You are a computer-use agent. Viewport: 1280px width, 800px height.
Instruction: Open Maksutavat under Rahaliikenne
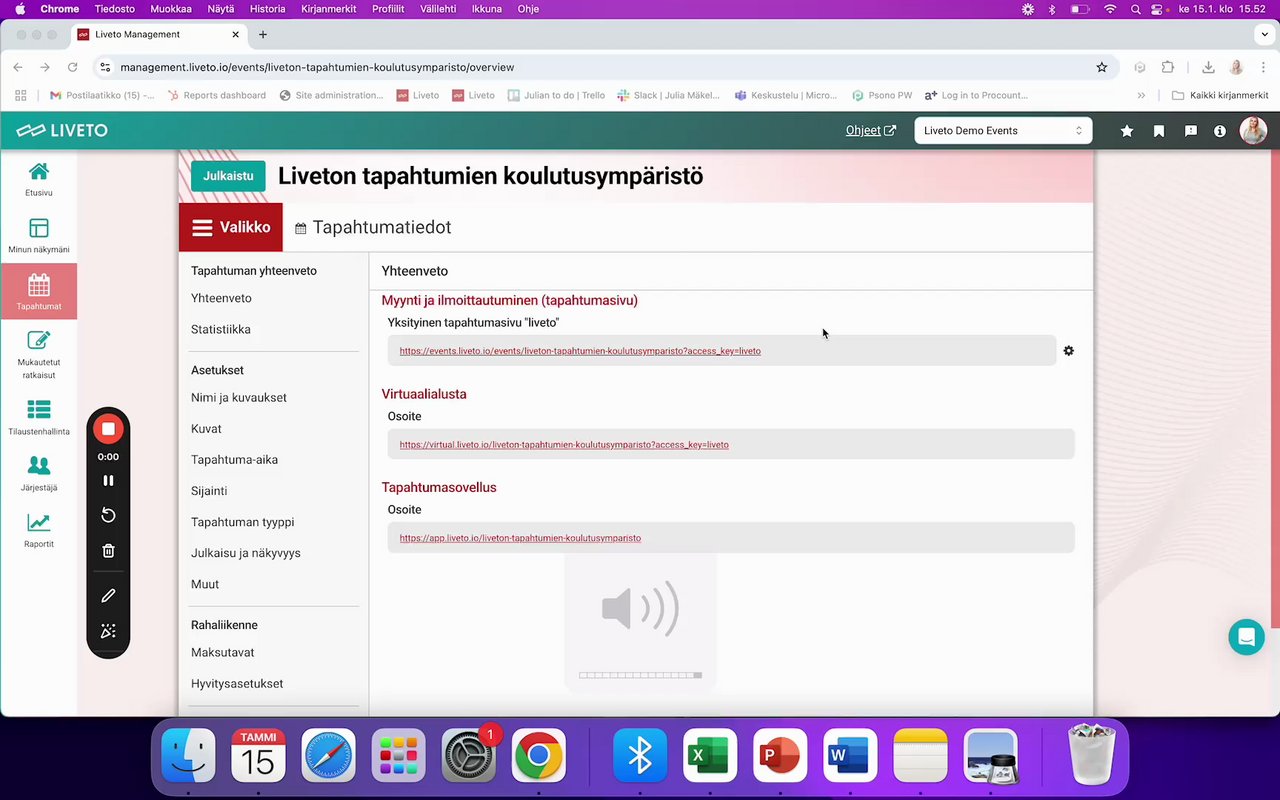point(223,653)
